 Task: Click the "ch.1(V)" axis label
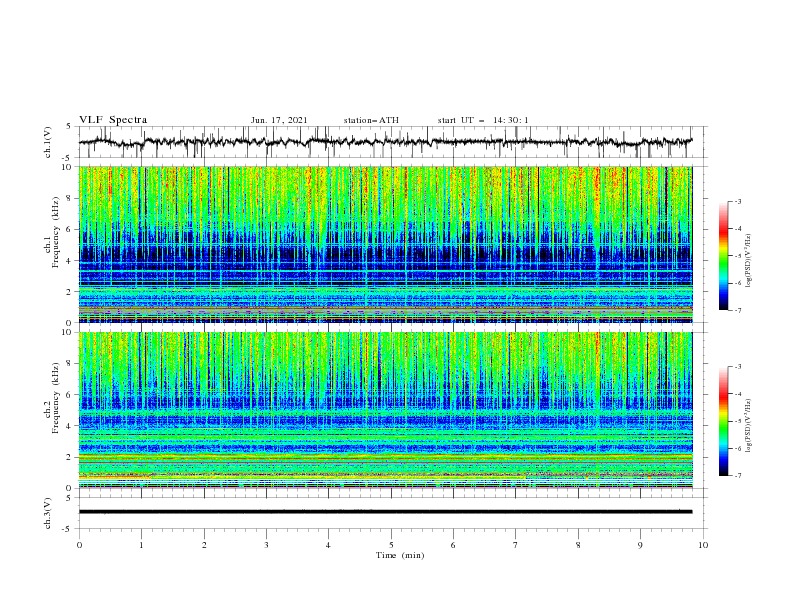pyautogui.click(x=48, y=142)
